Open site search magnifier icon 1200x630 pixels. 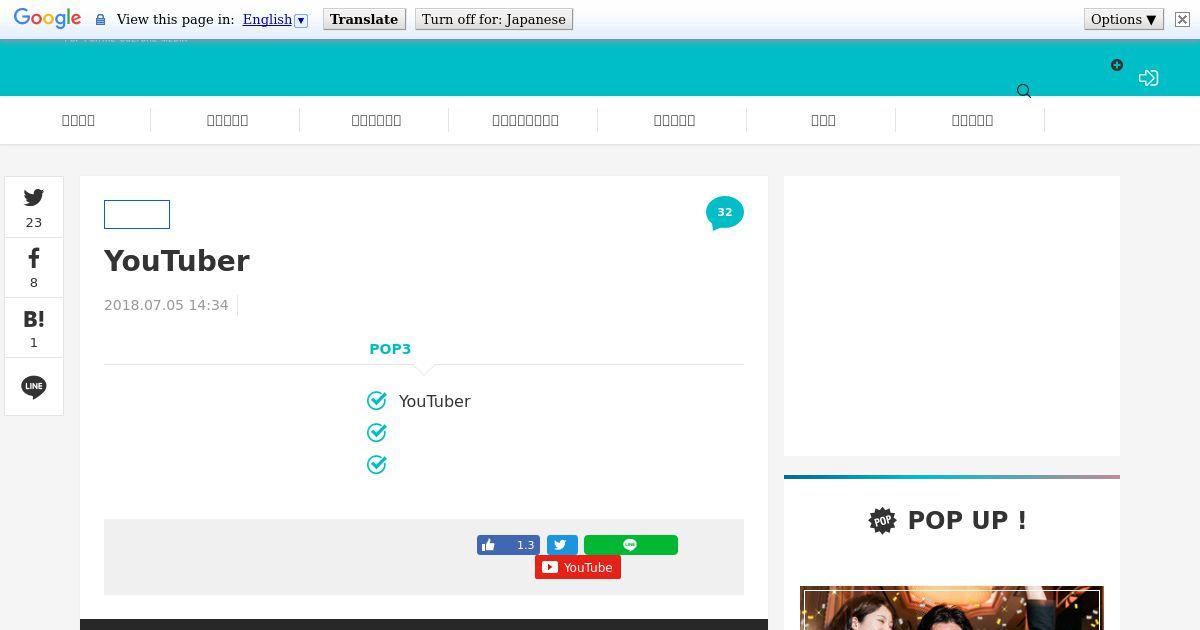coord(1024,91)
